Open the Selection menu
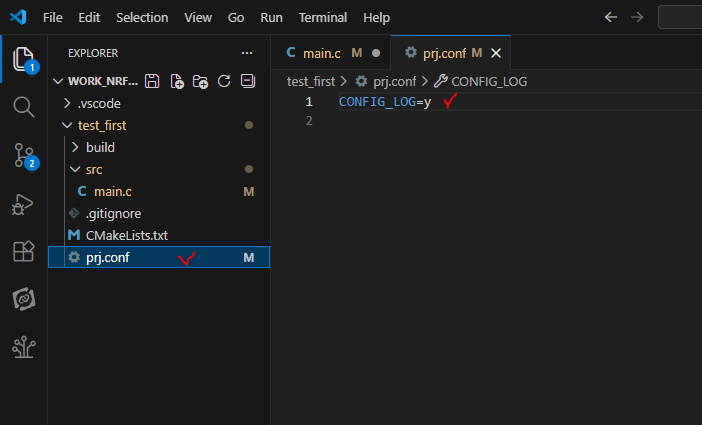702x425 pixels. (x=142, y=17)
